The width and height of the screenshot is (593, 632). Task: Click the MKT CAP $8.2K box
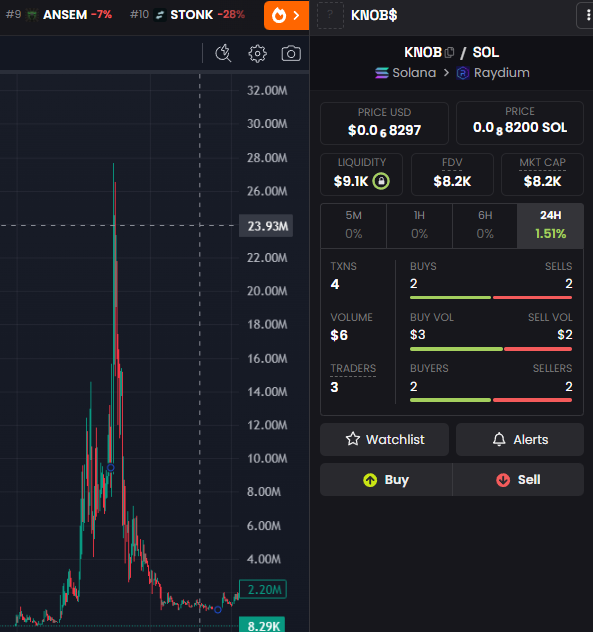pos(542,175)
